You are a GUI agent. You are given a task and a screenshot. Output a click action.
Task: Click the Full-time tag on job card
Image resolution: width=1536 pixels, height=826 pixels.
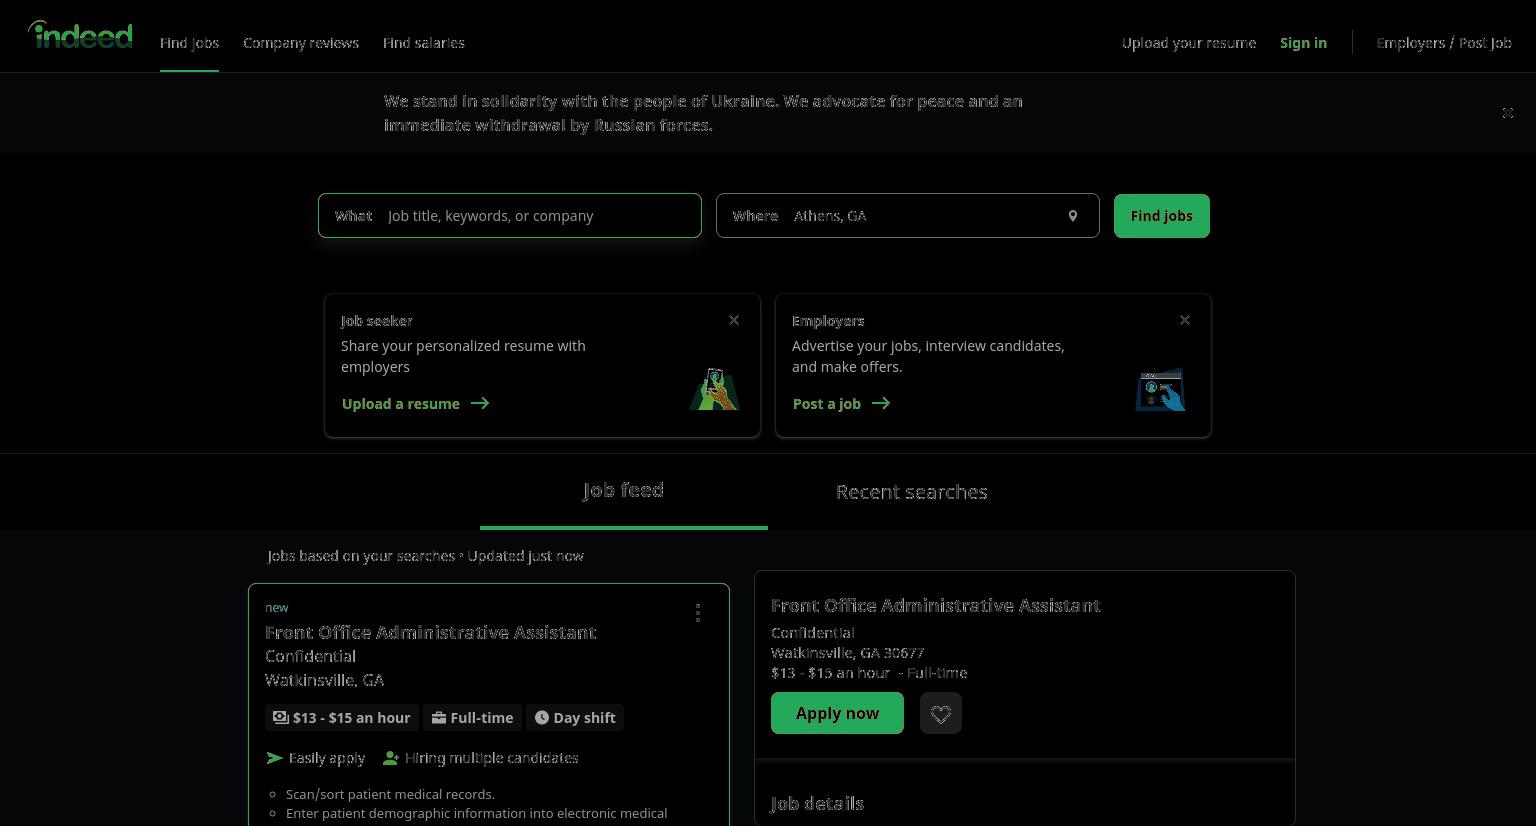click(x=472, y=718)
